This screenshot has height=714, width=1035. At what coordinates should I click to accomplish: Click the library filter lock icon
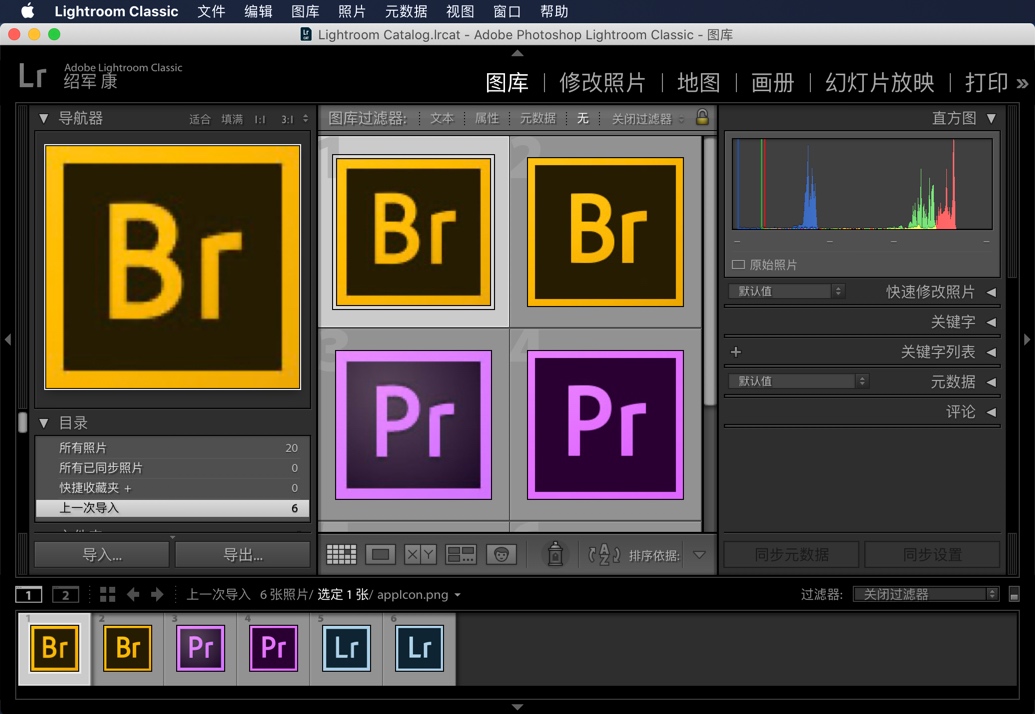[x=703, y=117]
